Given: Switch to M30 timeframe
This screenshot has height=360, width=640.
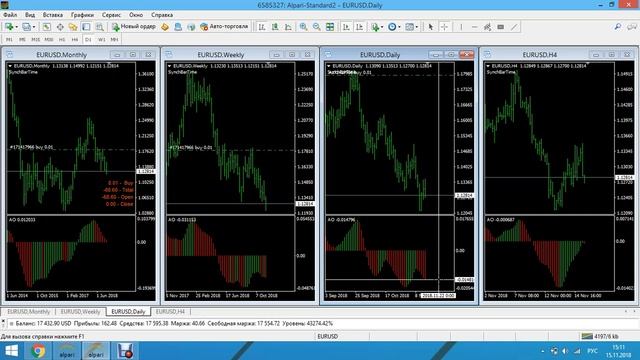Looking at the screenshot, I should coord(49,40).
